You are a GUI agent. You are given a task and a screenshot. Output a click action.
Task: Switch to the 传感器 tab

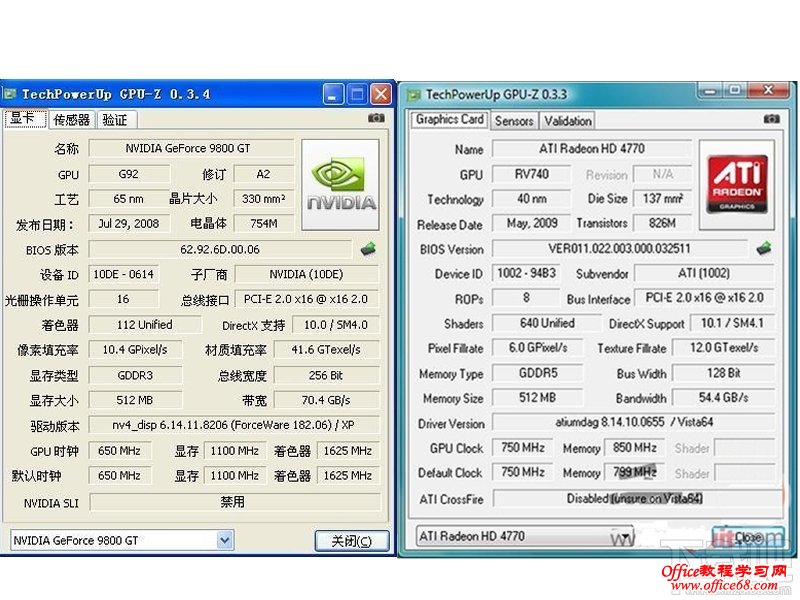pyautogui.click(x=71, y=120)
